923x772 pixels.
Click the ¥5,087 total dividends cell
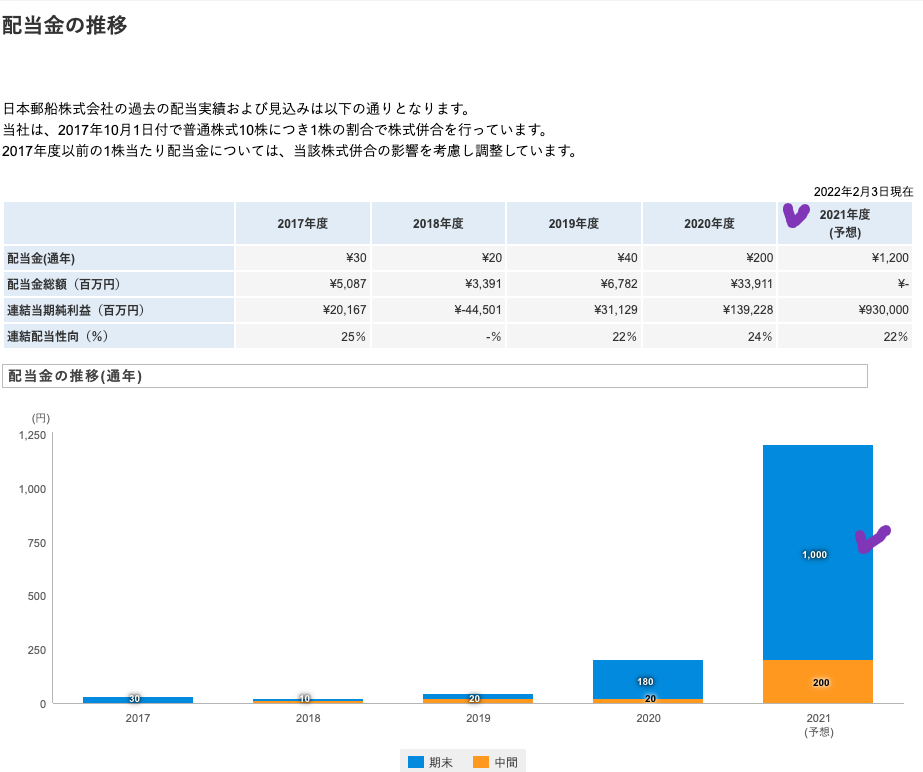coord(303,284)
